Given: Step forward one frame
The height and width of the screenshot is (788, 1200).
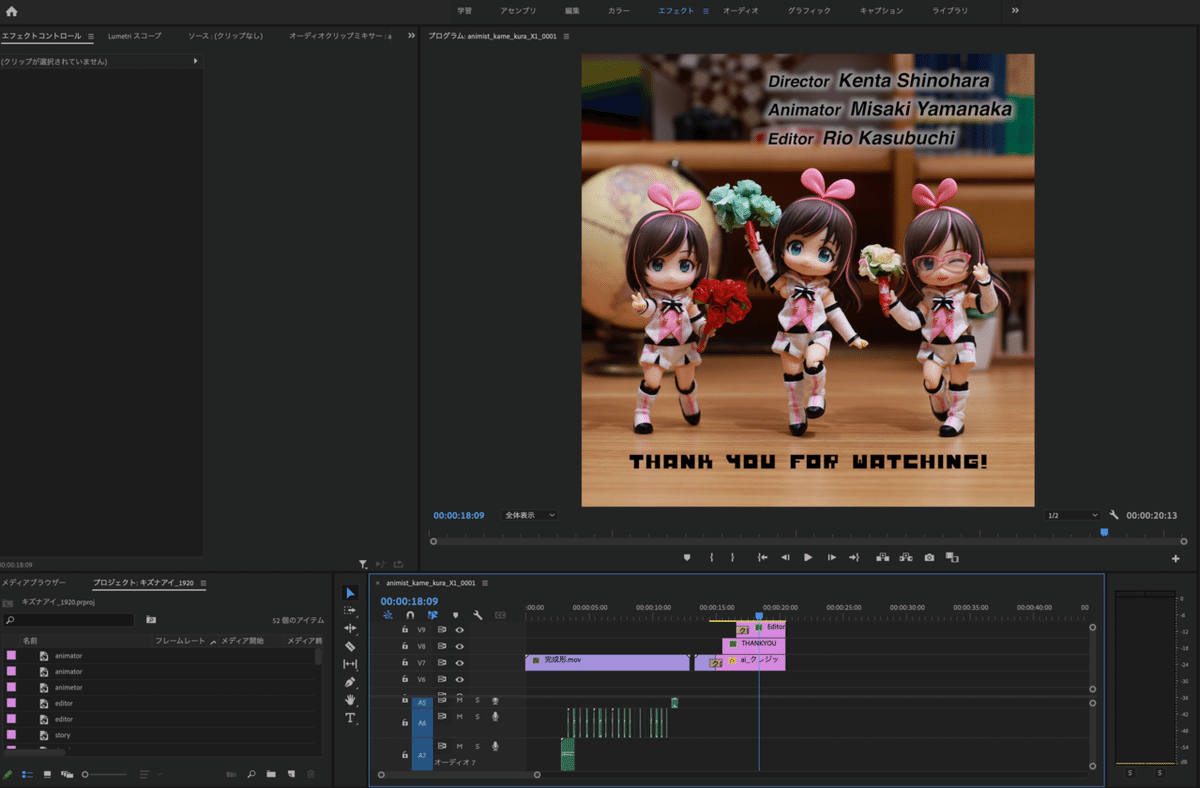Looking at the screenshot, I should coord(831,557).
